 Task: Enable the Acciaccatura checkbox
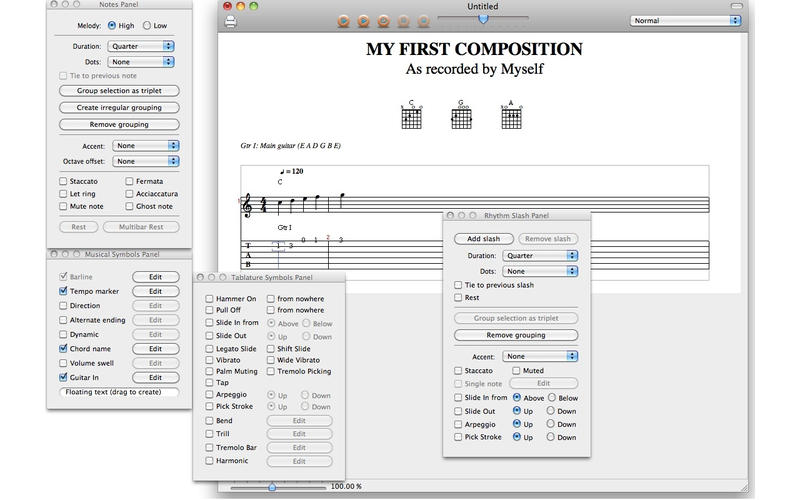coord(129,194)
